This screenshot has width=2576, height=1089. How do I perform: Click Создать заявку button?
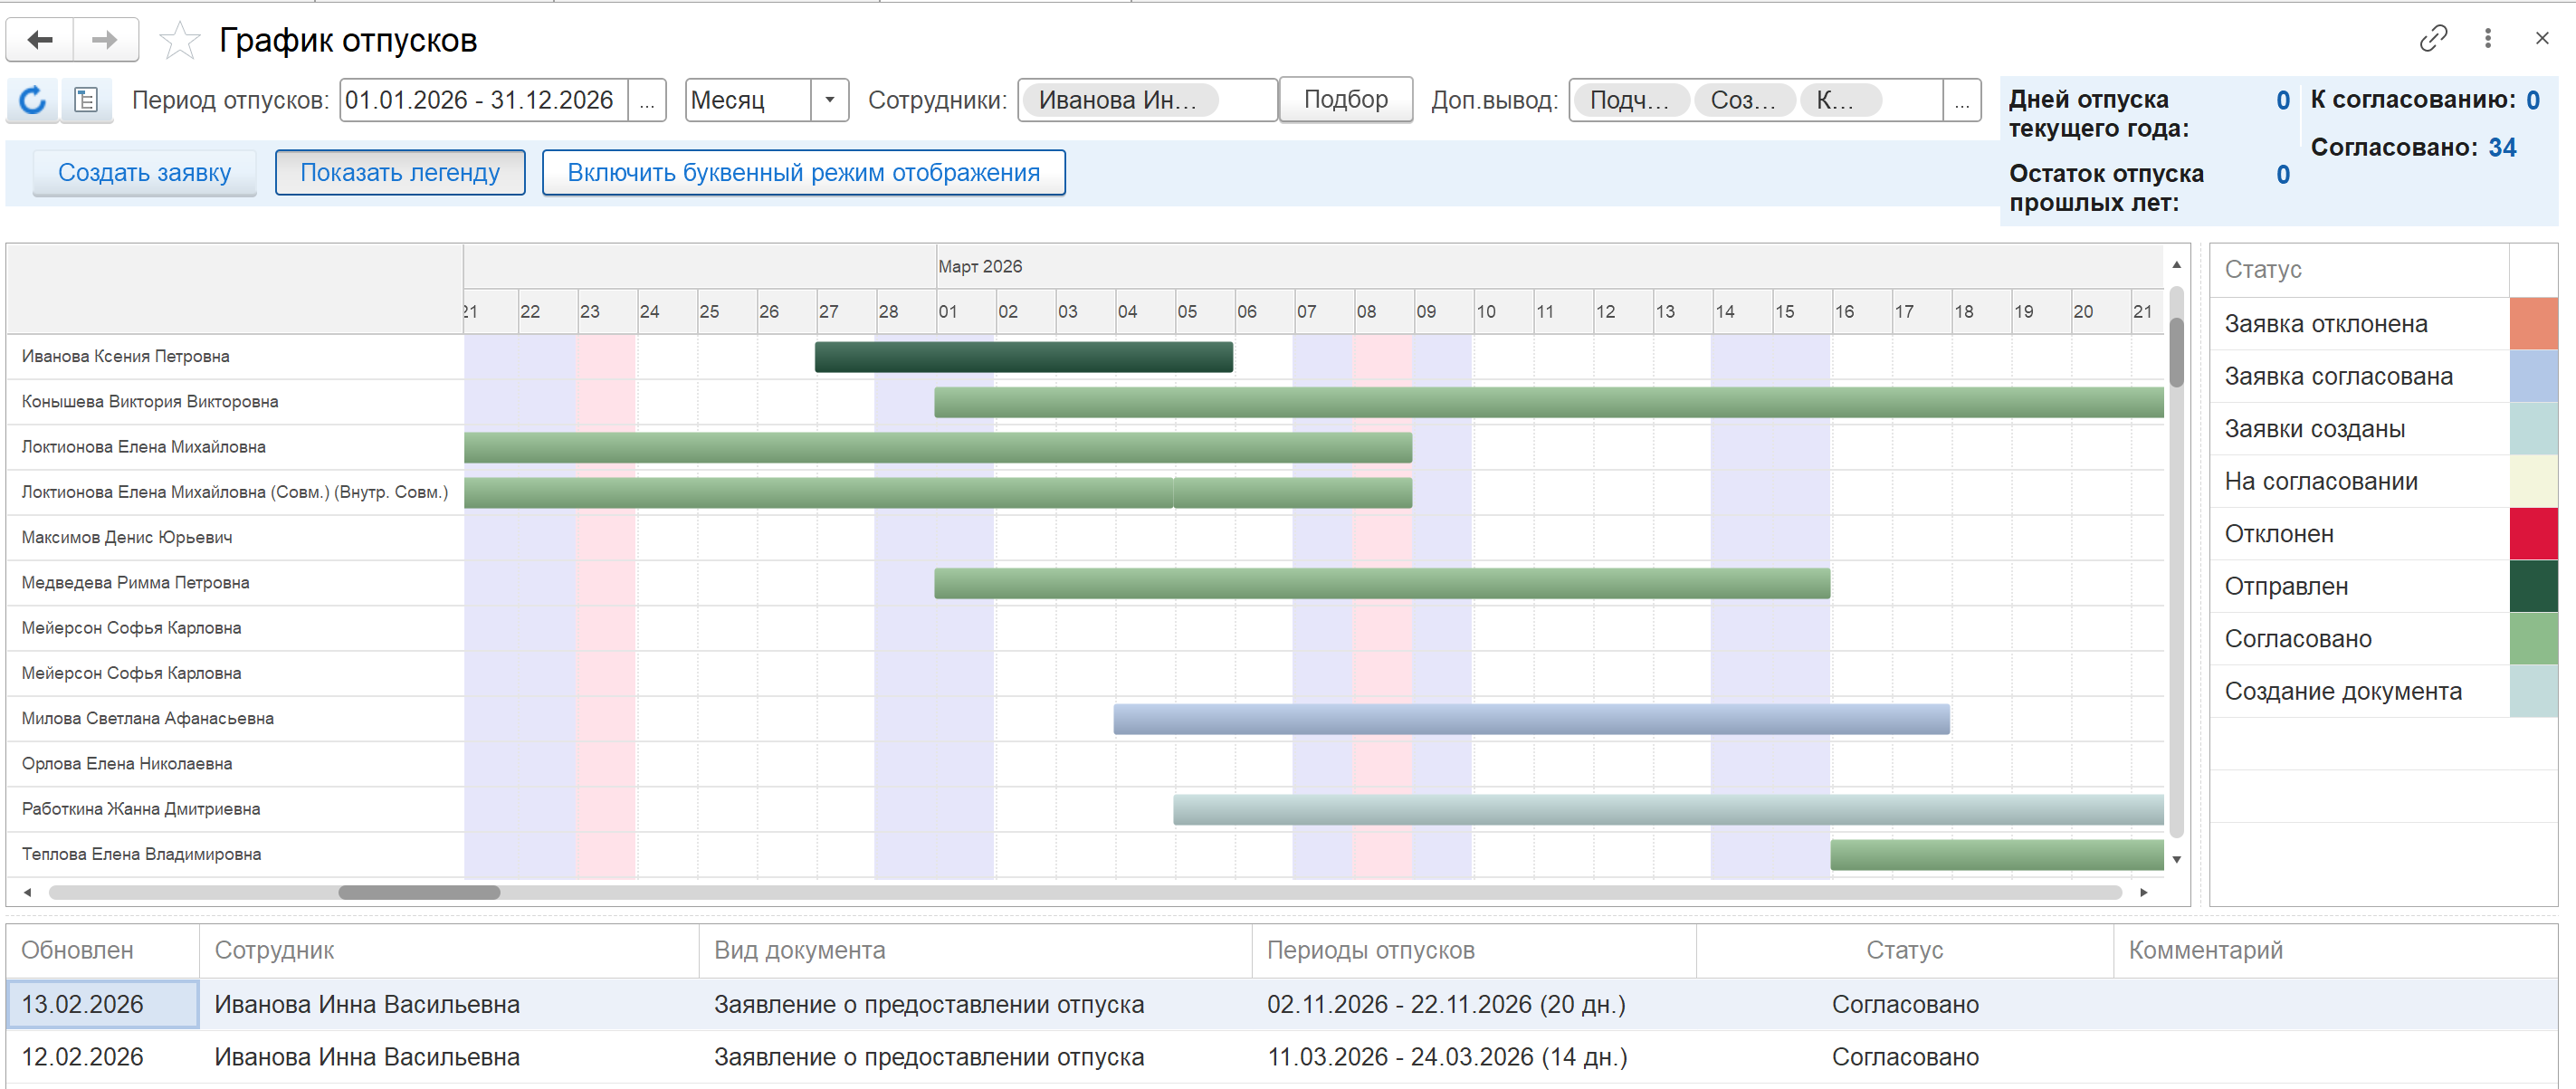click(x=144, y=173)
